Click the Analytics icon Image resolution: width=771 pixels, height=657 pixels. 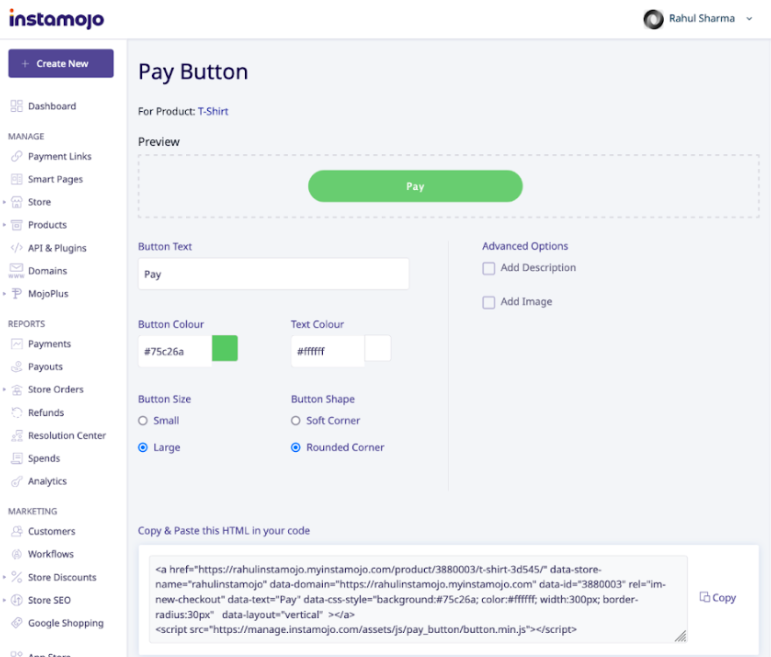point(17,481)
